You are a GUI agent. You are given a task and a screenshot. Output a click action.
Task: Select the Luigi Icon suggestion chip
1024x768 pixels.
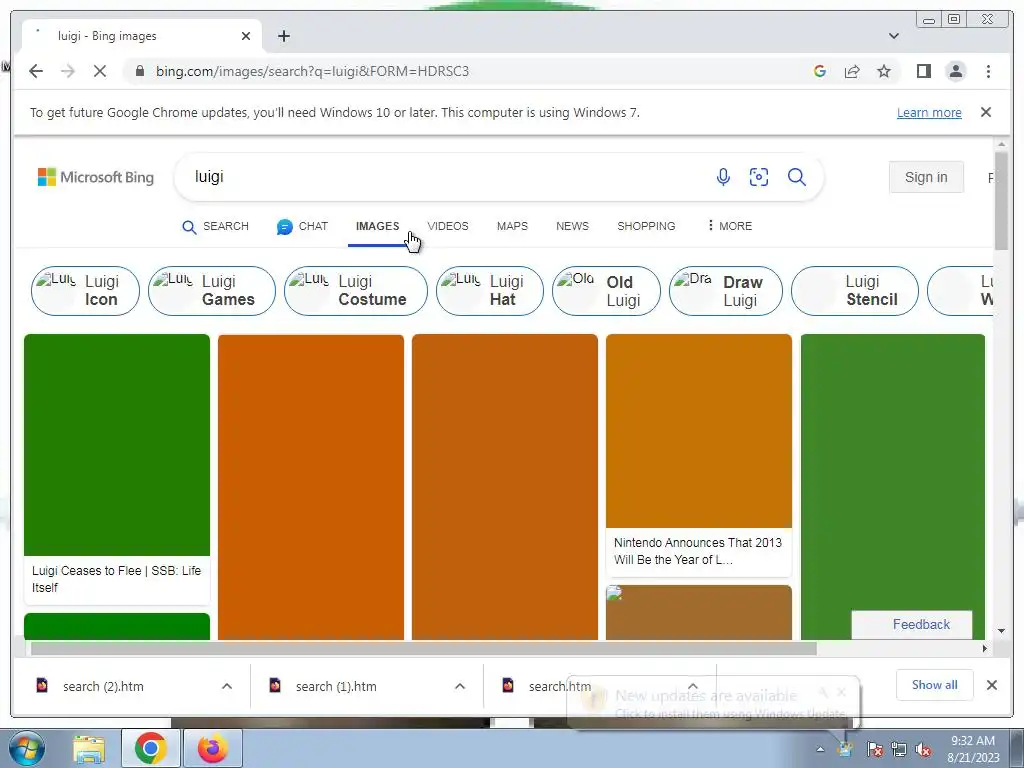click(x=85, y=291)
